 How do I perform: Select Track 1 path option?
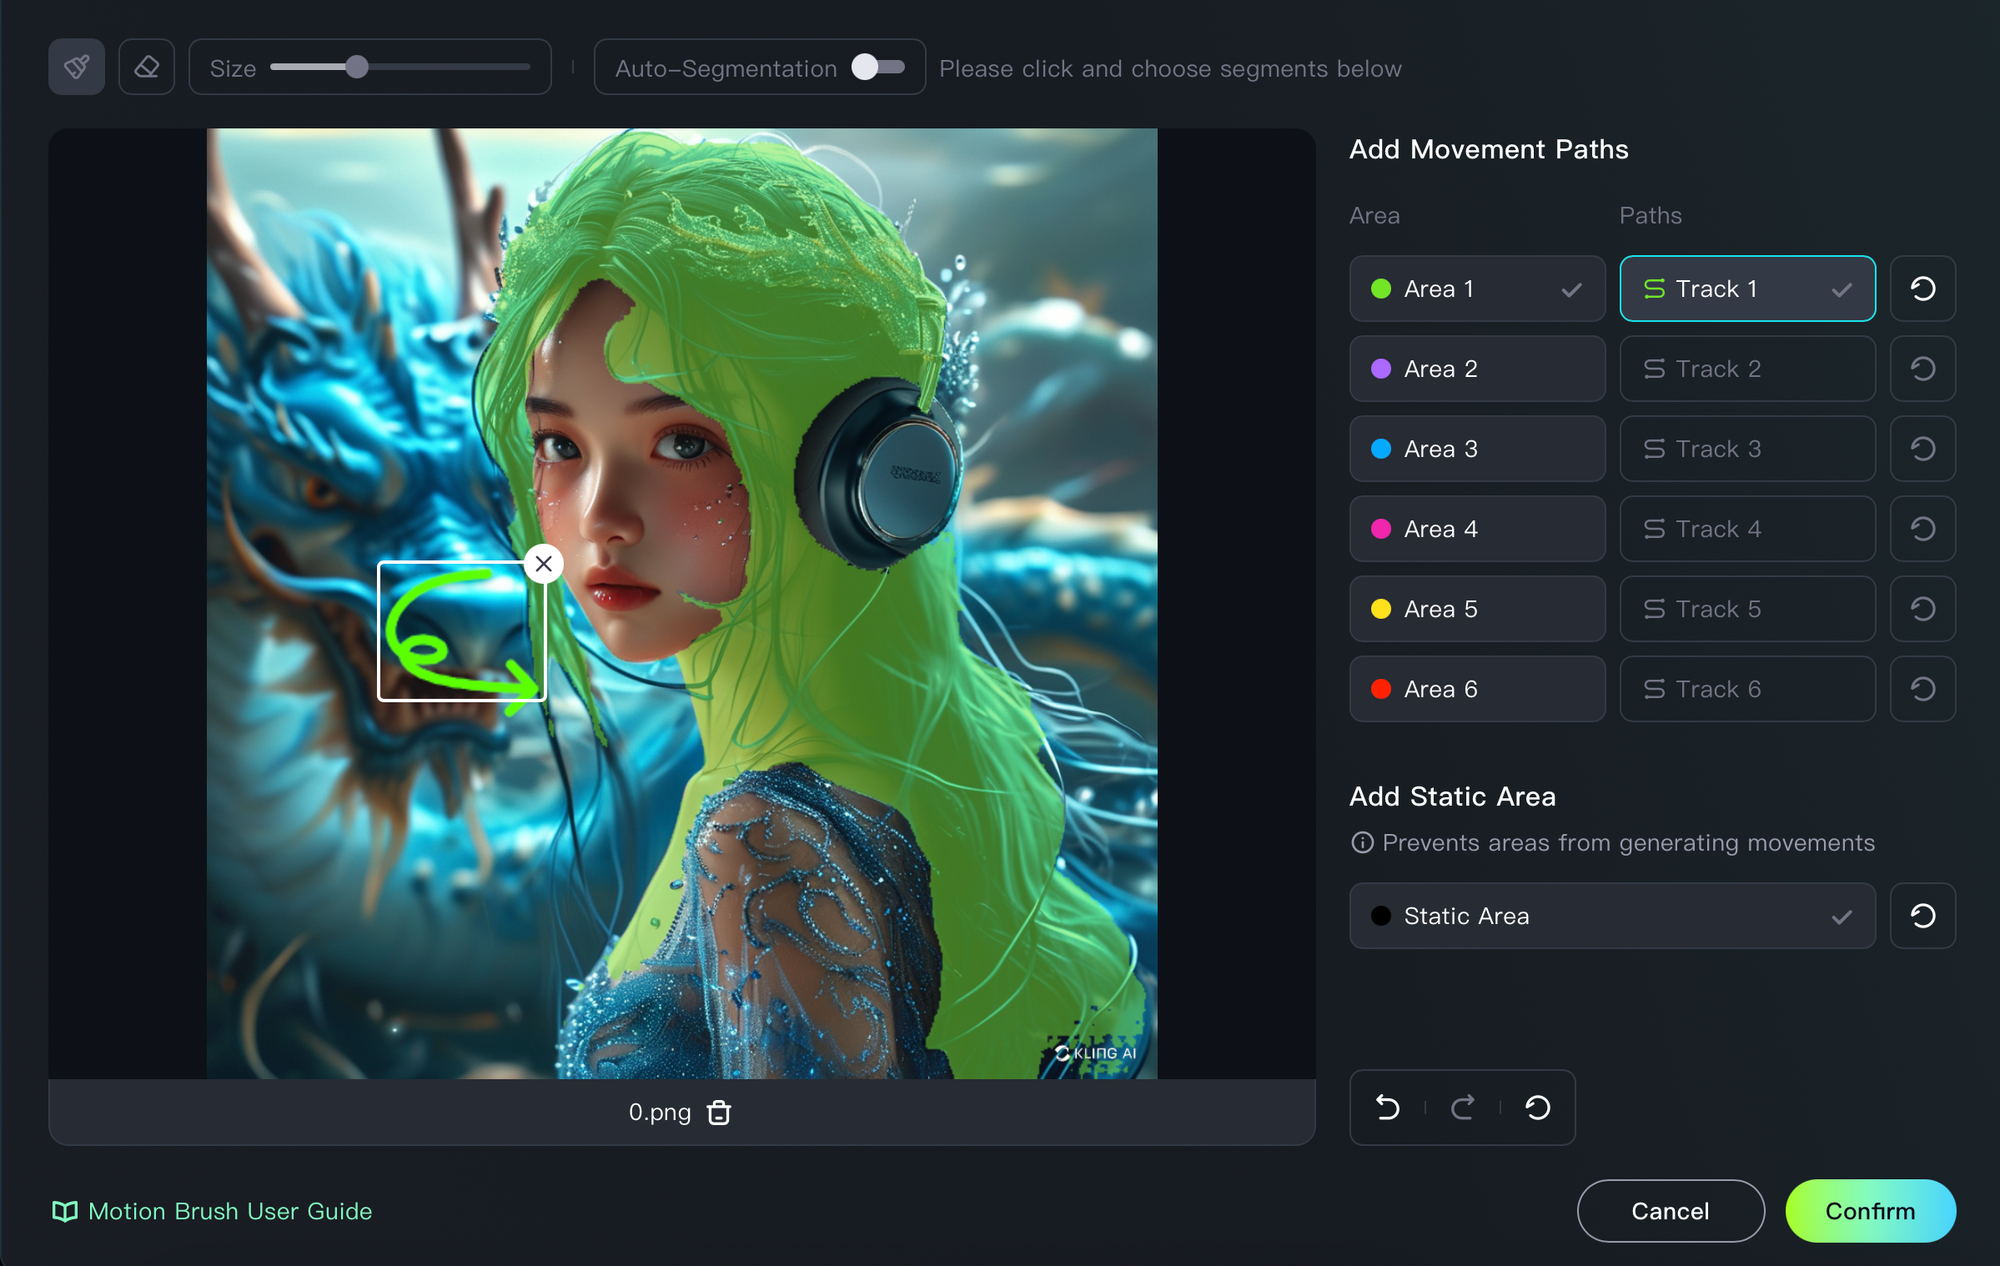[1746, 289]
